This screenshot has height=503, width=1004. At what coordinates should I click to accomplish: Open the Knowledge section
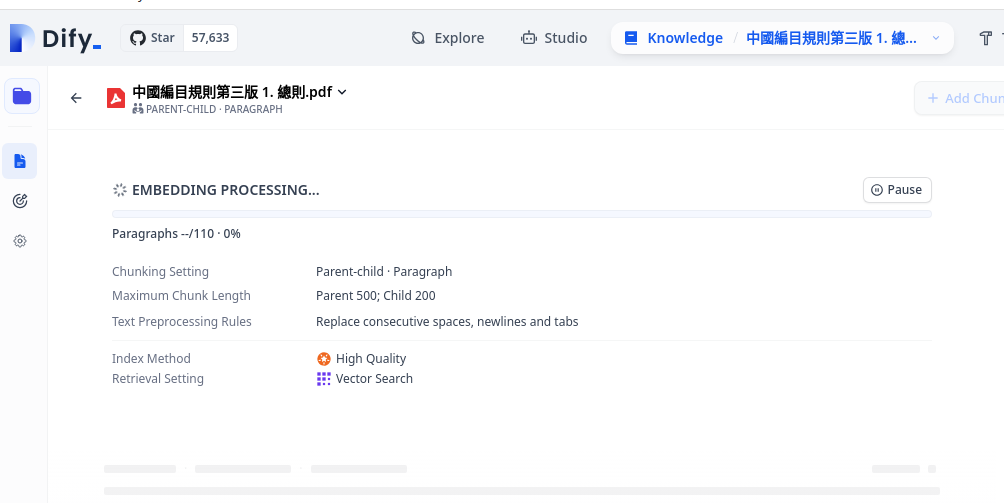tap(673, 38)
